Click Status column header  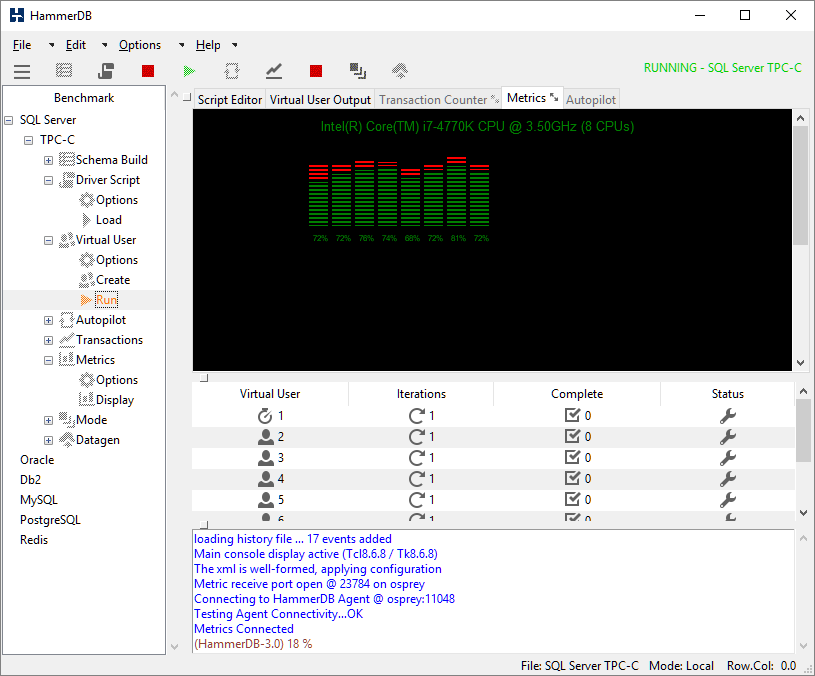728,394
